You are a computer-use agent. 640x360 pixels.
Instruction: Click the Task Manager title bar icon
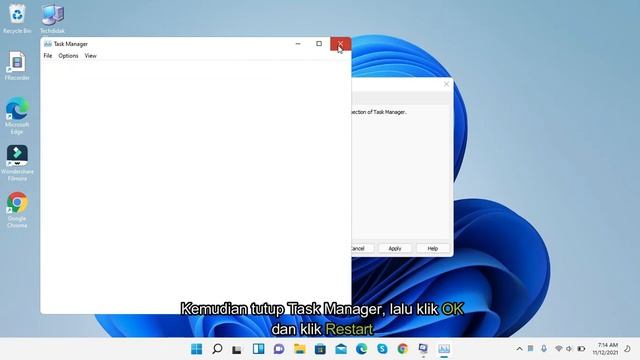pyautogui.click(x=48, y=44)
